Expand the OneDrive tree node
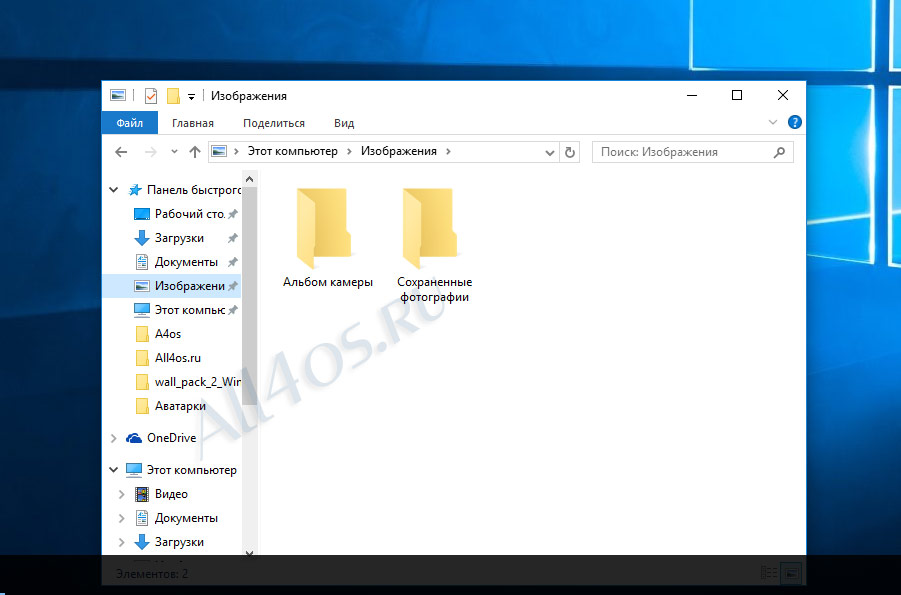901x595 pixels. (113, 438)
